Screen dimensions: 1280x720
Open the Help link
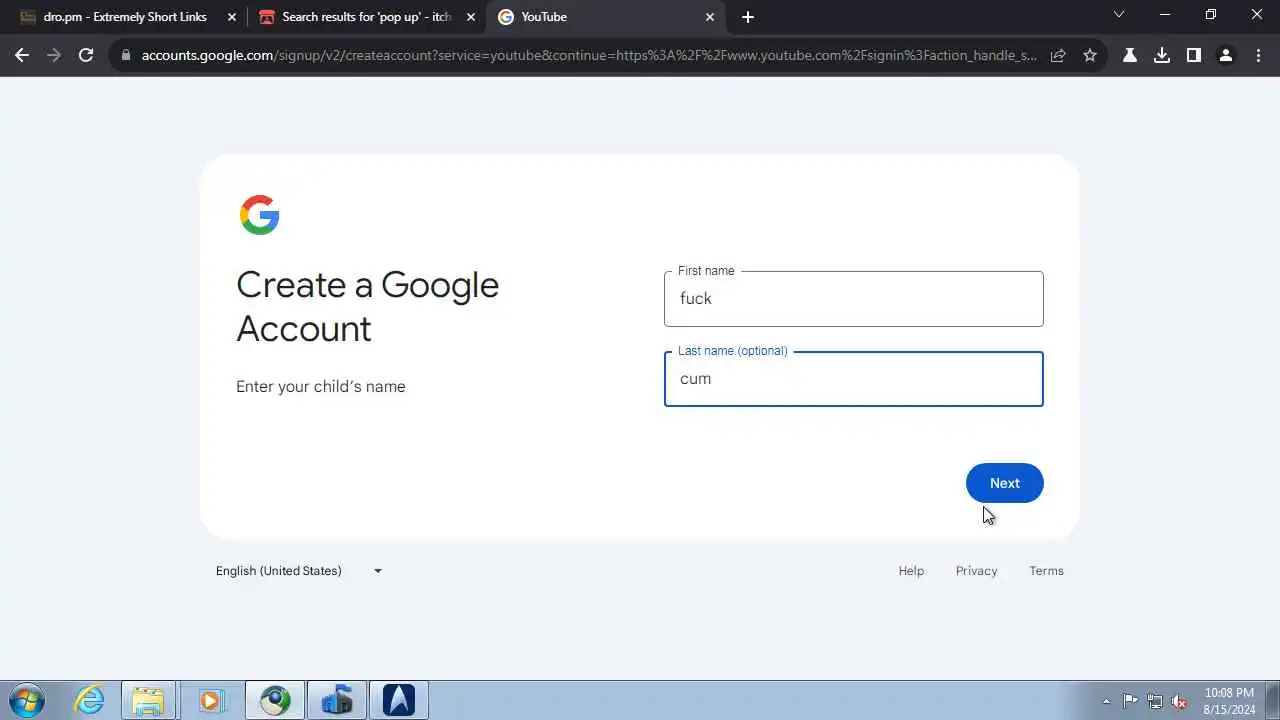[x=911, y=571]
